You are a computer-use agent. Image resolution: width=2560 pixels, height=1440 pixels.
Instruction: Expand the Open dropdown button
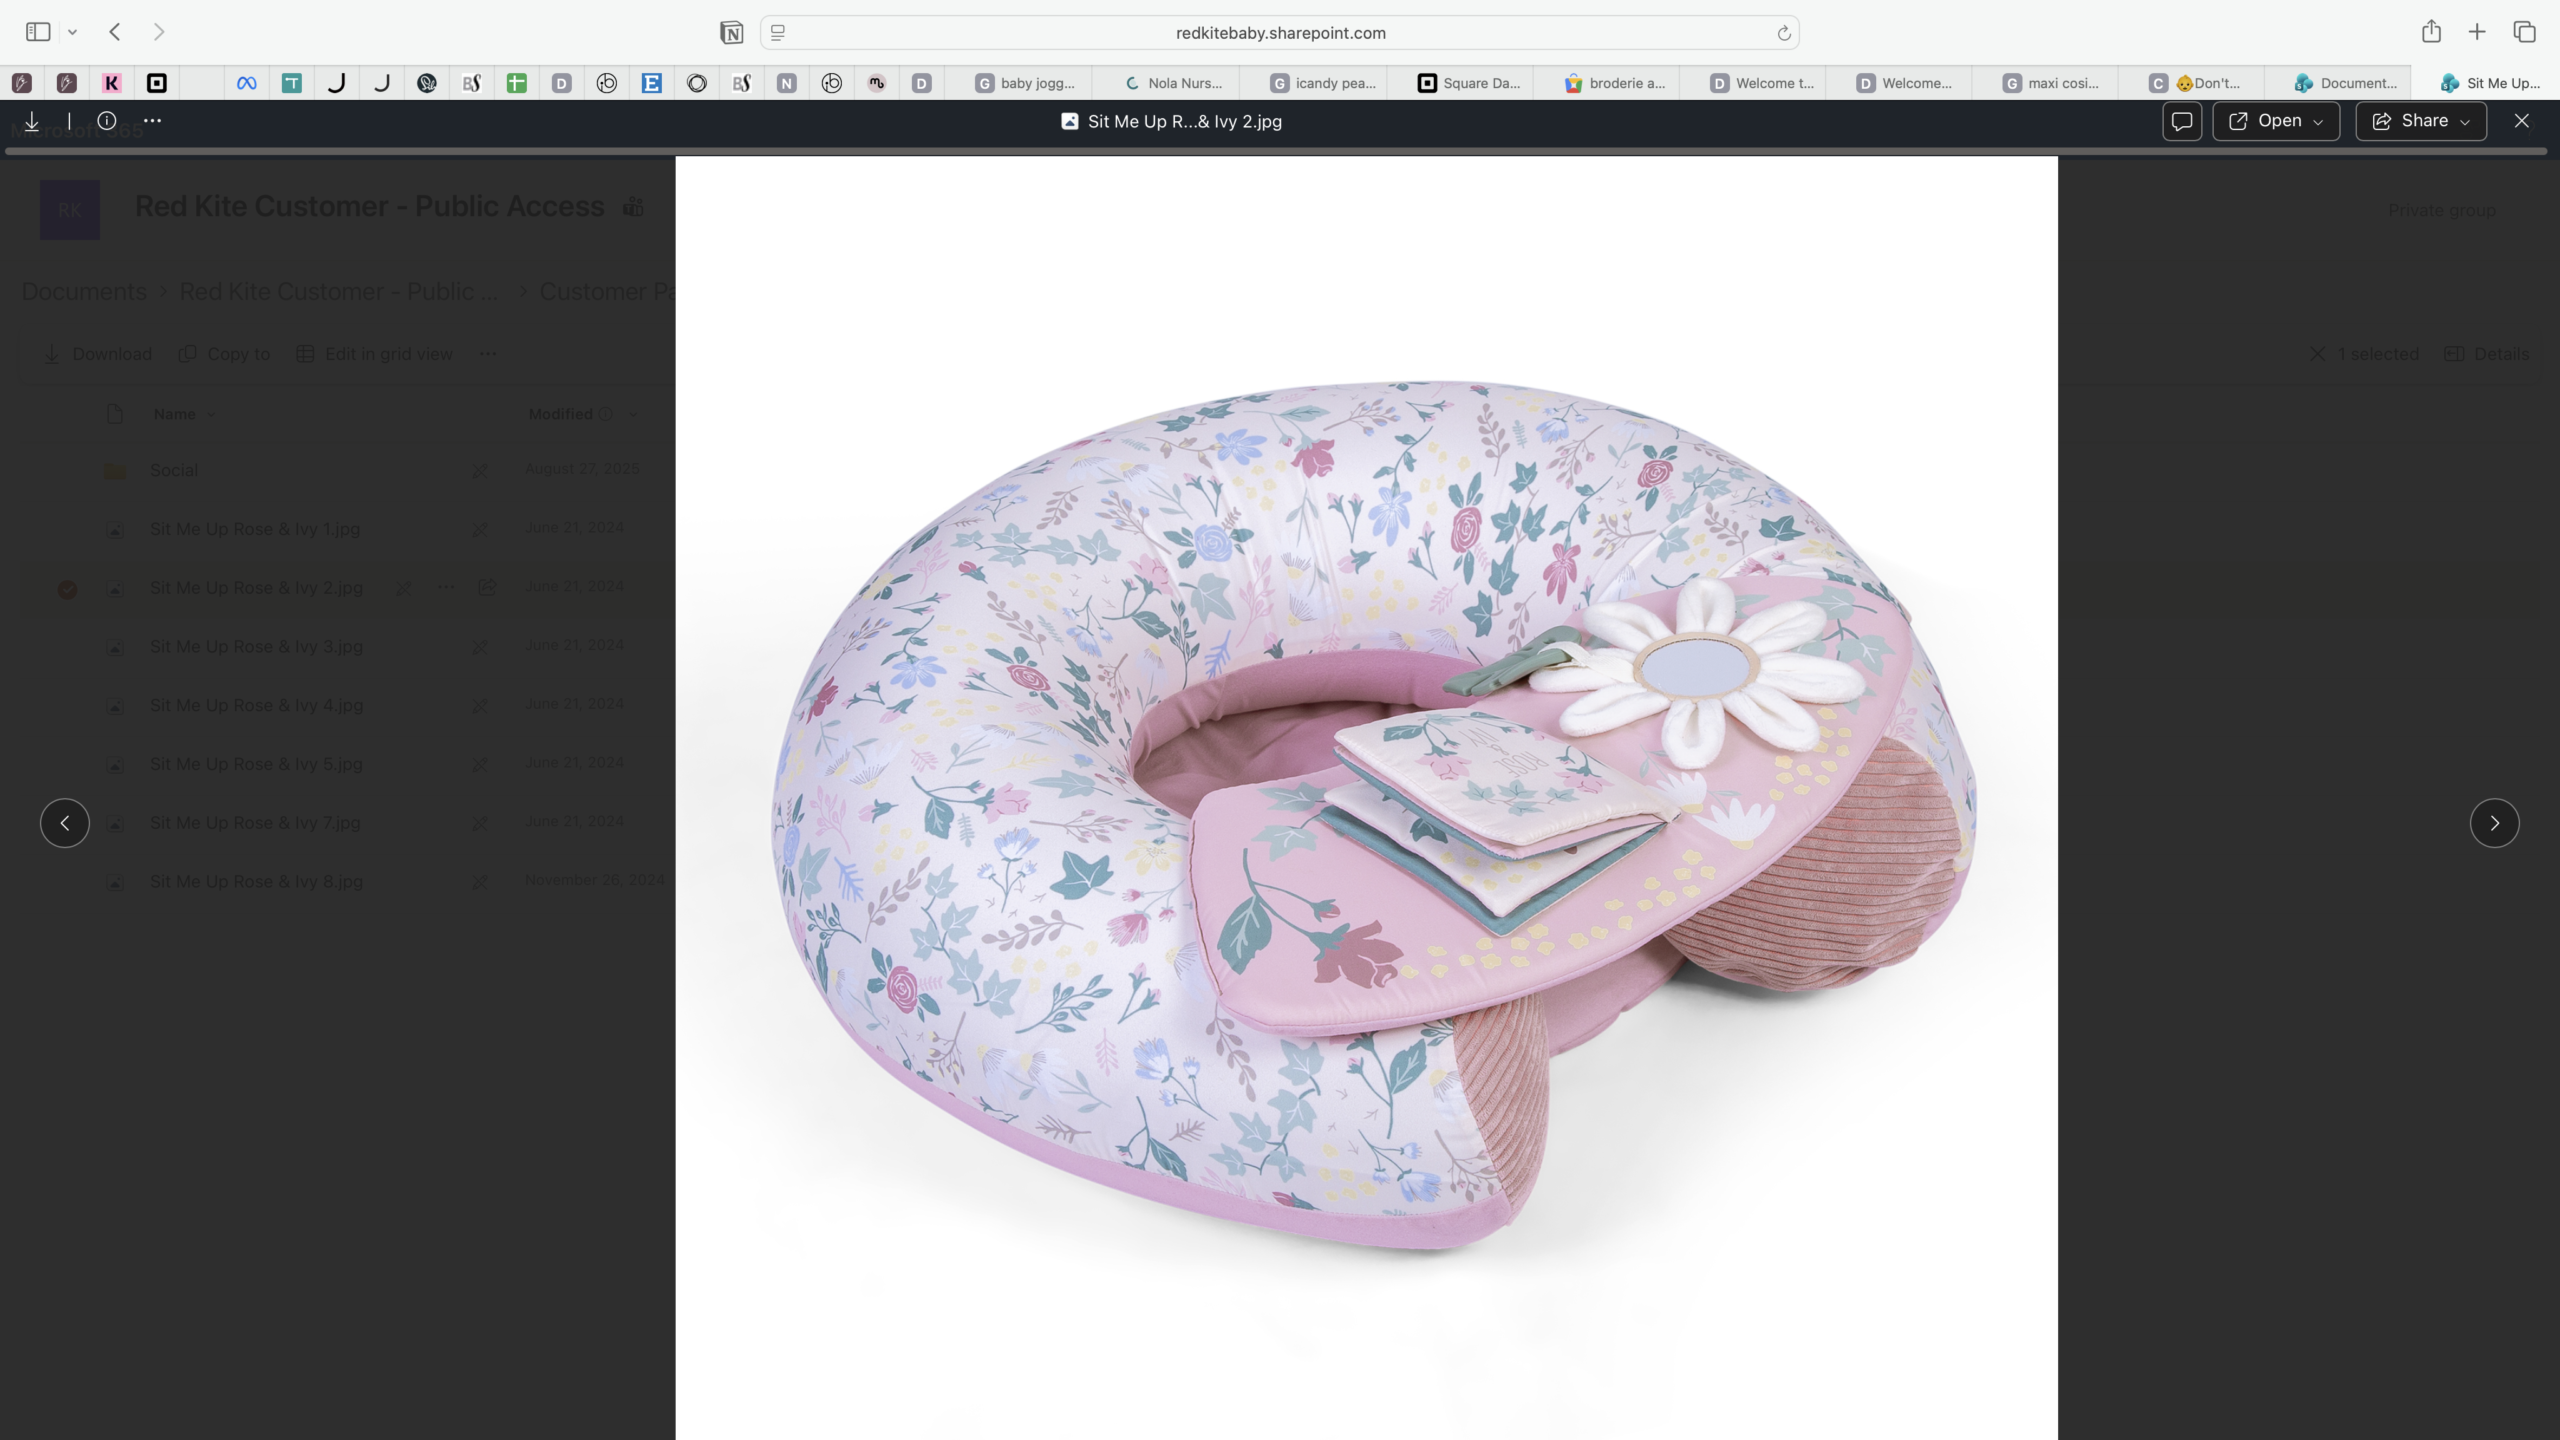click(2276, 121)
